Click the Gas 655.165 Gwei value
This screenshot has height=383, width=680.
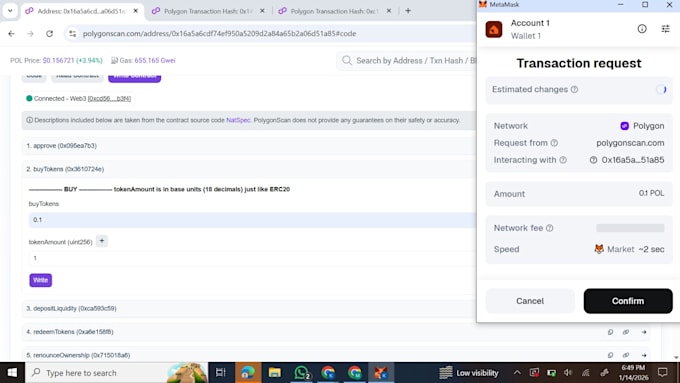pyautogui.click(x=155, y=60)
